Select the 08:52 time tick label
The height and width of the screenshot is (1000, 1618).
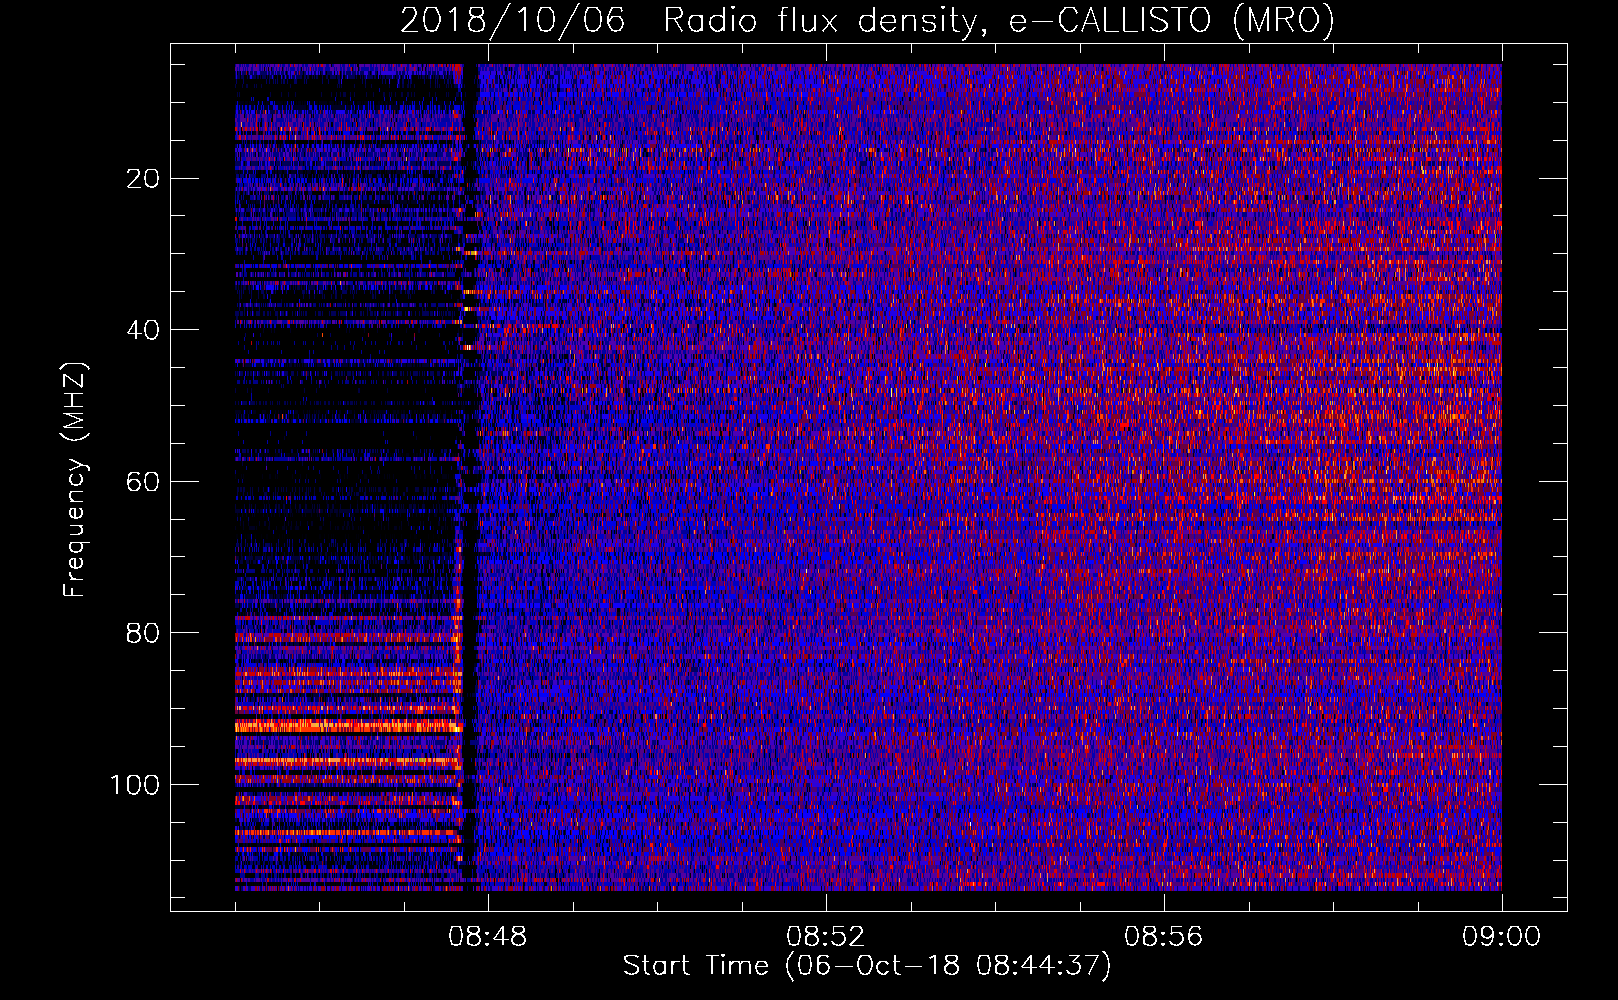tap(825, 937)
